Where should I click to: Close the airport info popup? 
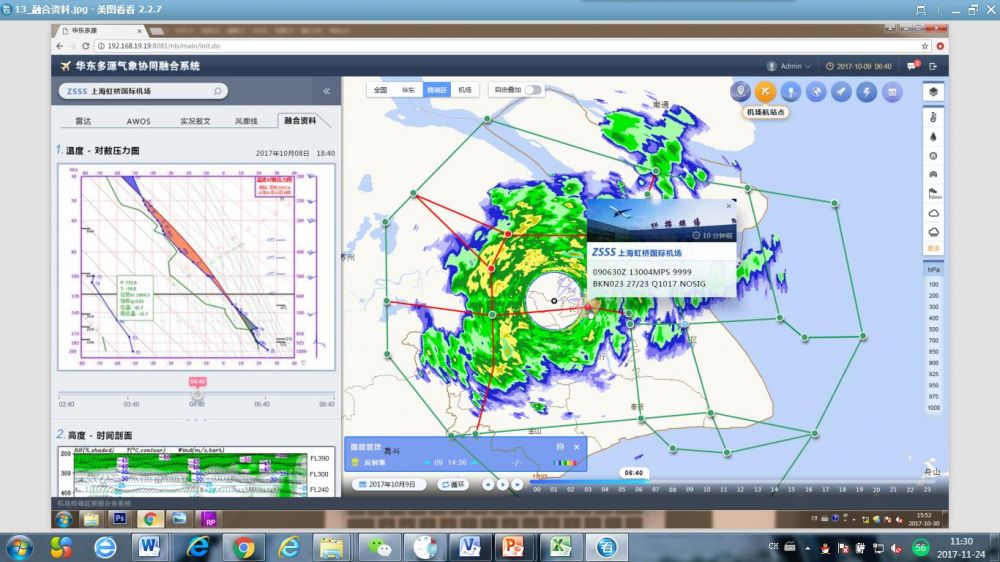coord(729,205)
